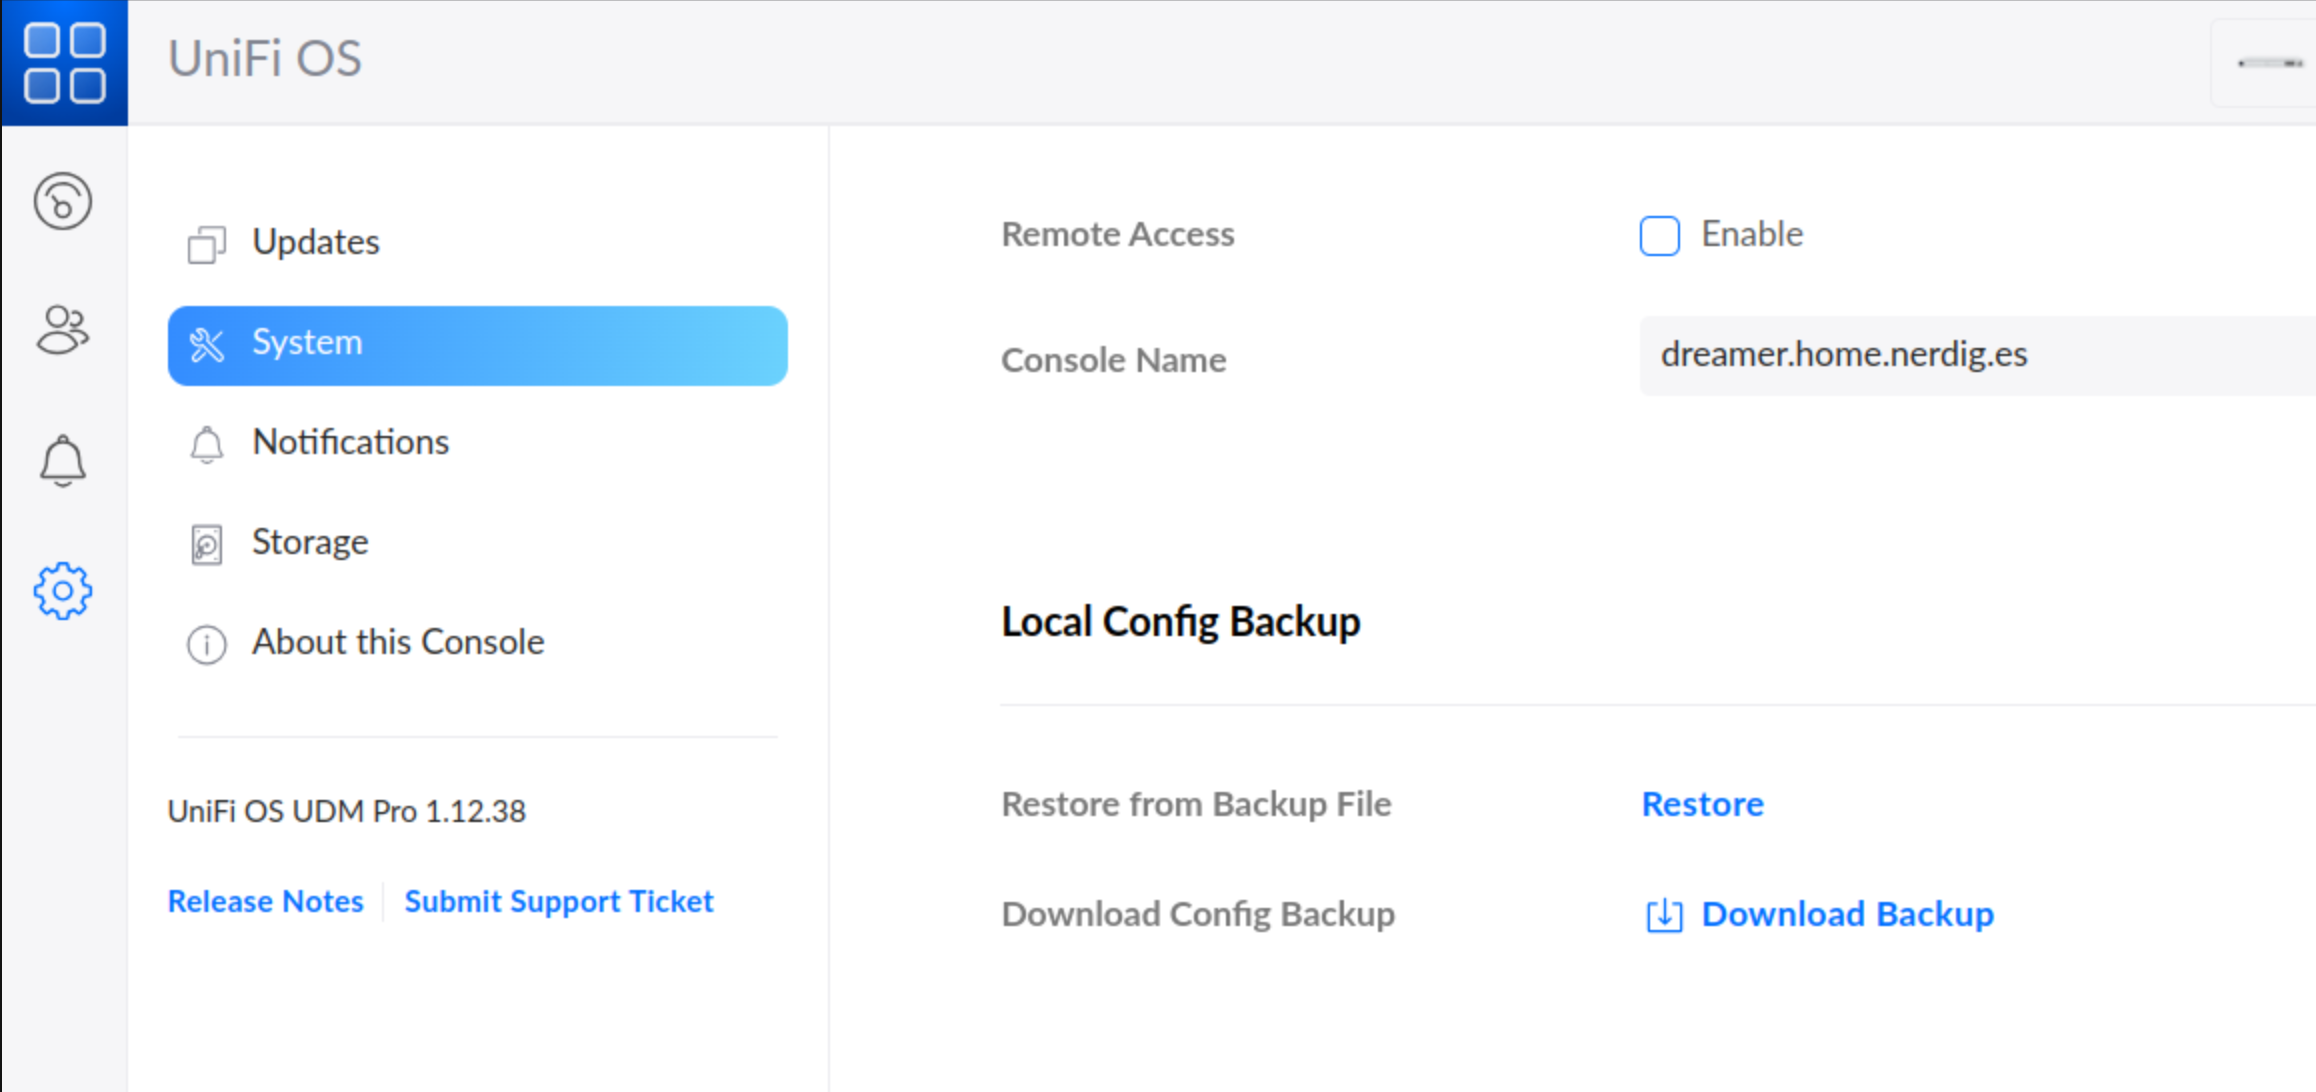Select the console dashboard icon in the sidebar

coord(63,201)
